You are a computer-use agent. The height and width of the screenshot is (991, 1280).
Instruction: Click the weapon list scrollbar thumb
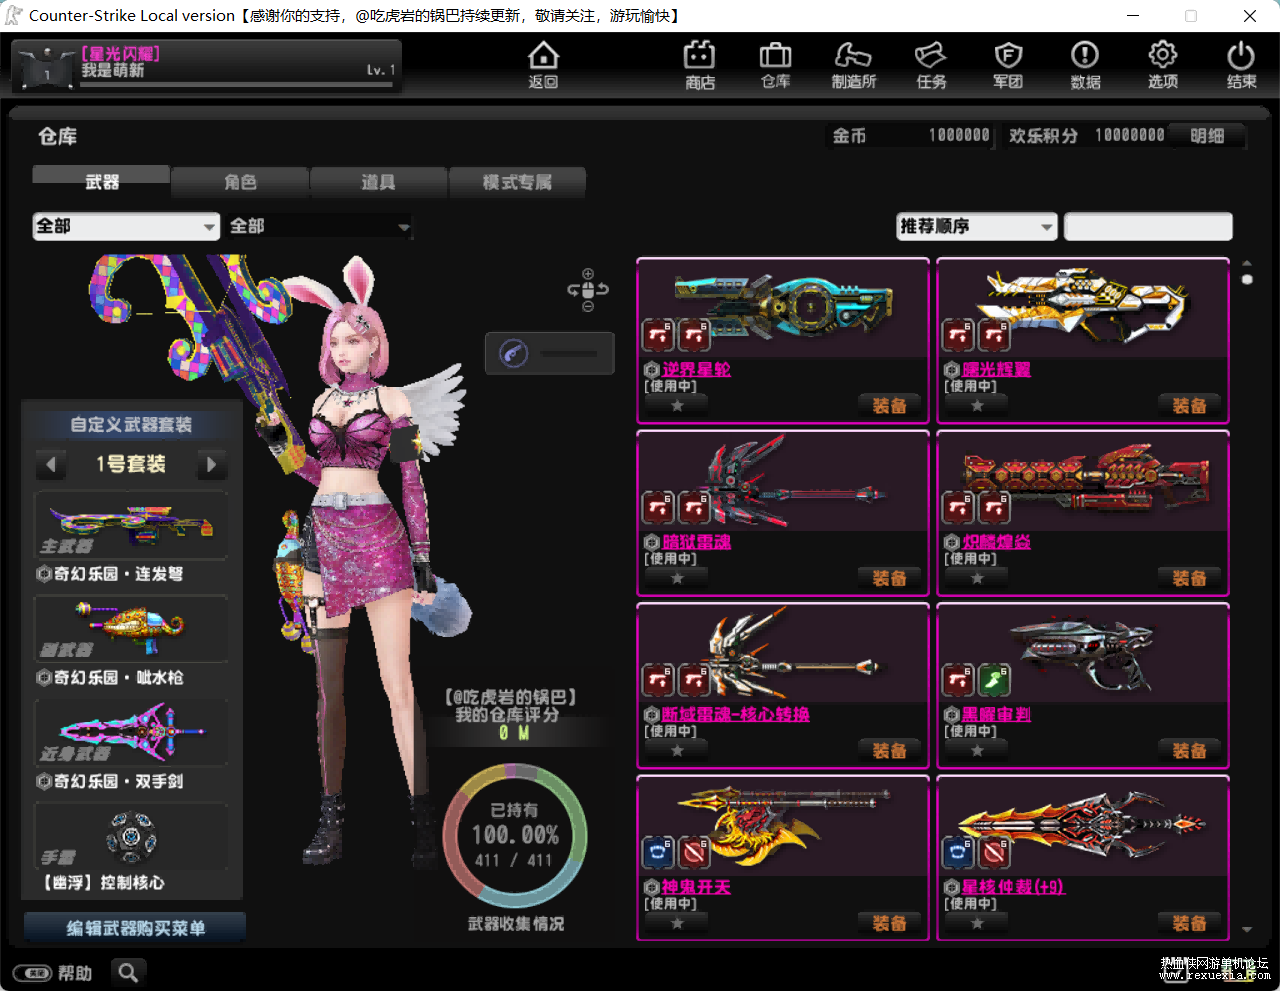coord(1247,279)
